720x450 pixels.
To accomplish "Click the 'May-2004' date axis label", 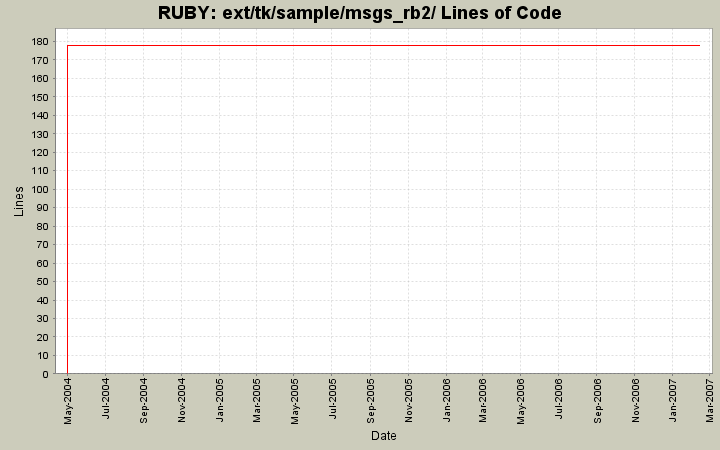I will pos(68,401).
